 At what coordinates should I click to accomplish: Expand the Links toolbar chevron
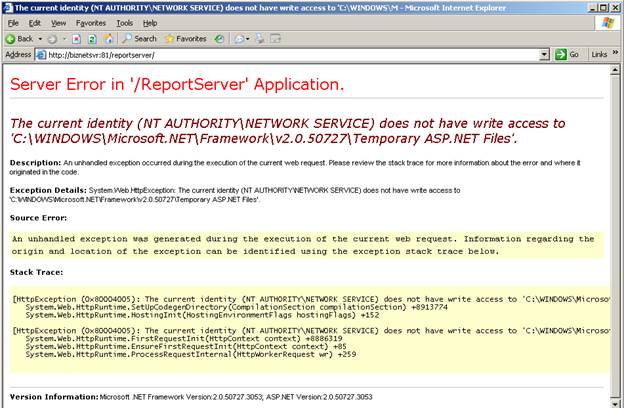click(615, 52)
